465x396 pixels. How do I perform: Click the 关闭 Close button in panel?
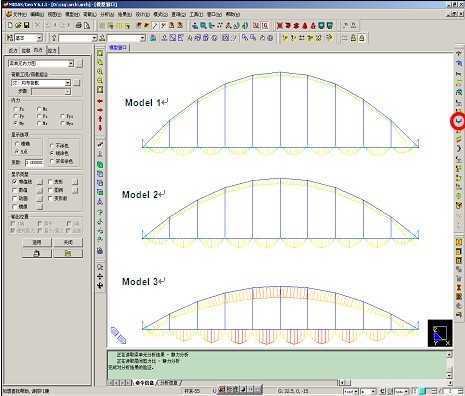[x=68, y=242]
